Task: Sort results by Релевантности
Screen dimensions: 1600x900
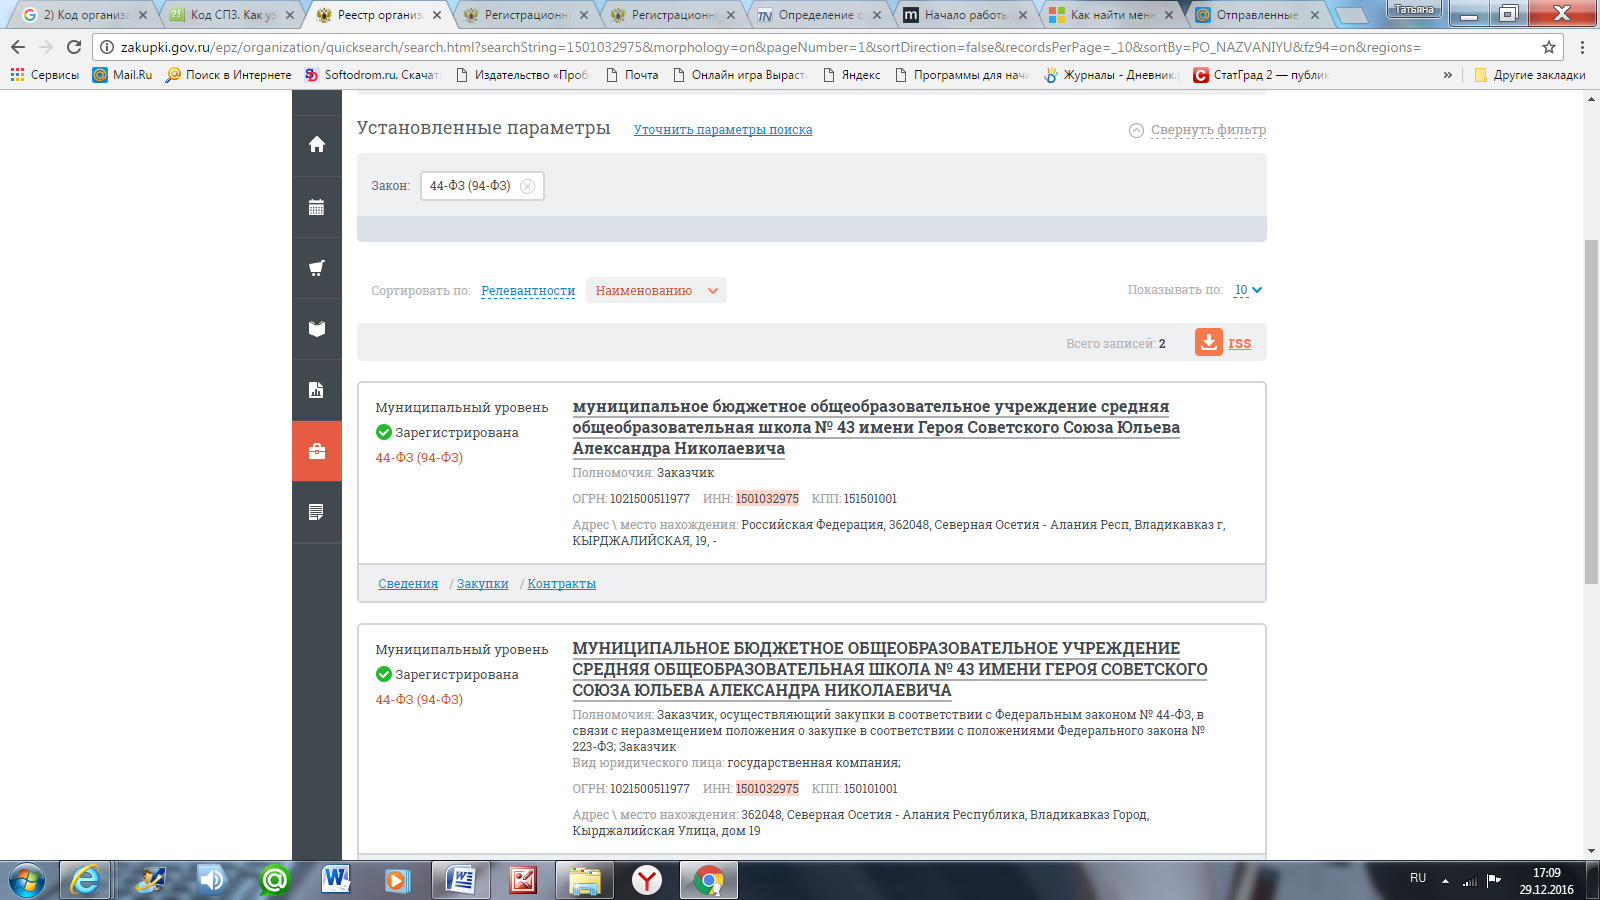Action: pyautogui.click(x=528, y=291)
